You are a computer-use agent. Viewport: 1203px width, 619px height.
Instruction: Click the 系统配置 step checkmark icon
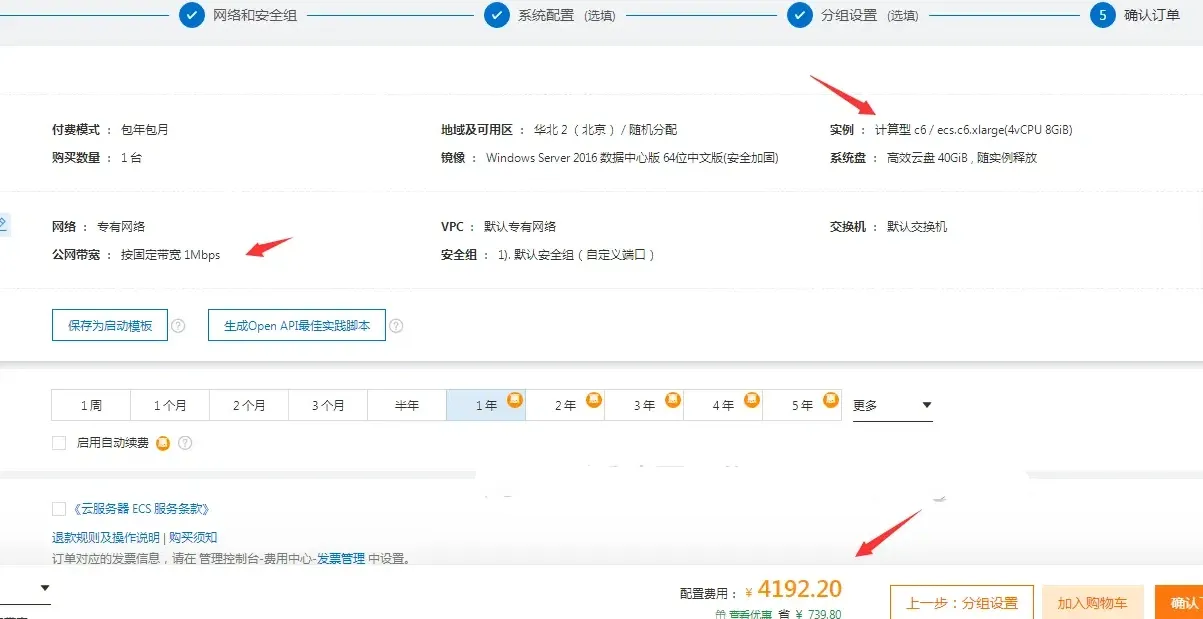[497, 15]
